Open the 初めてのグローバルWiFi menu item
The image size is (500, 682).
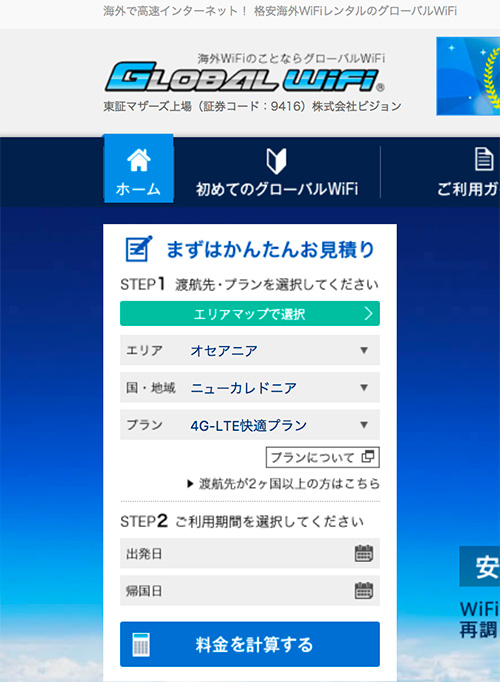[x=277, y=172]
